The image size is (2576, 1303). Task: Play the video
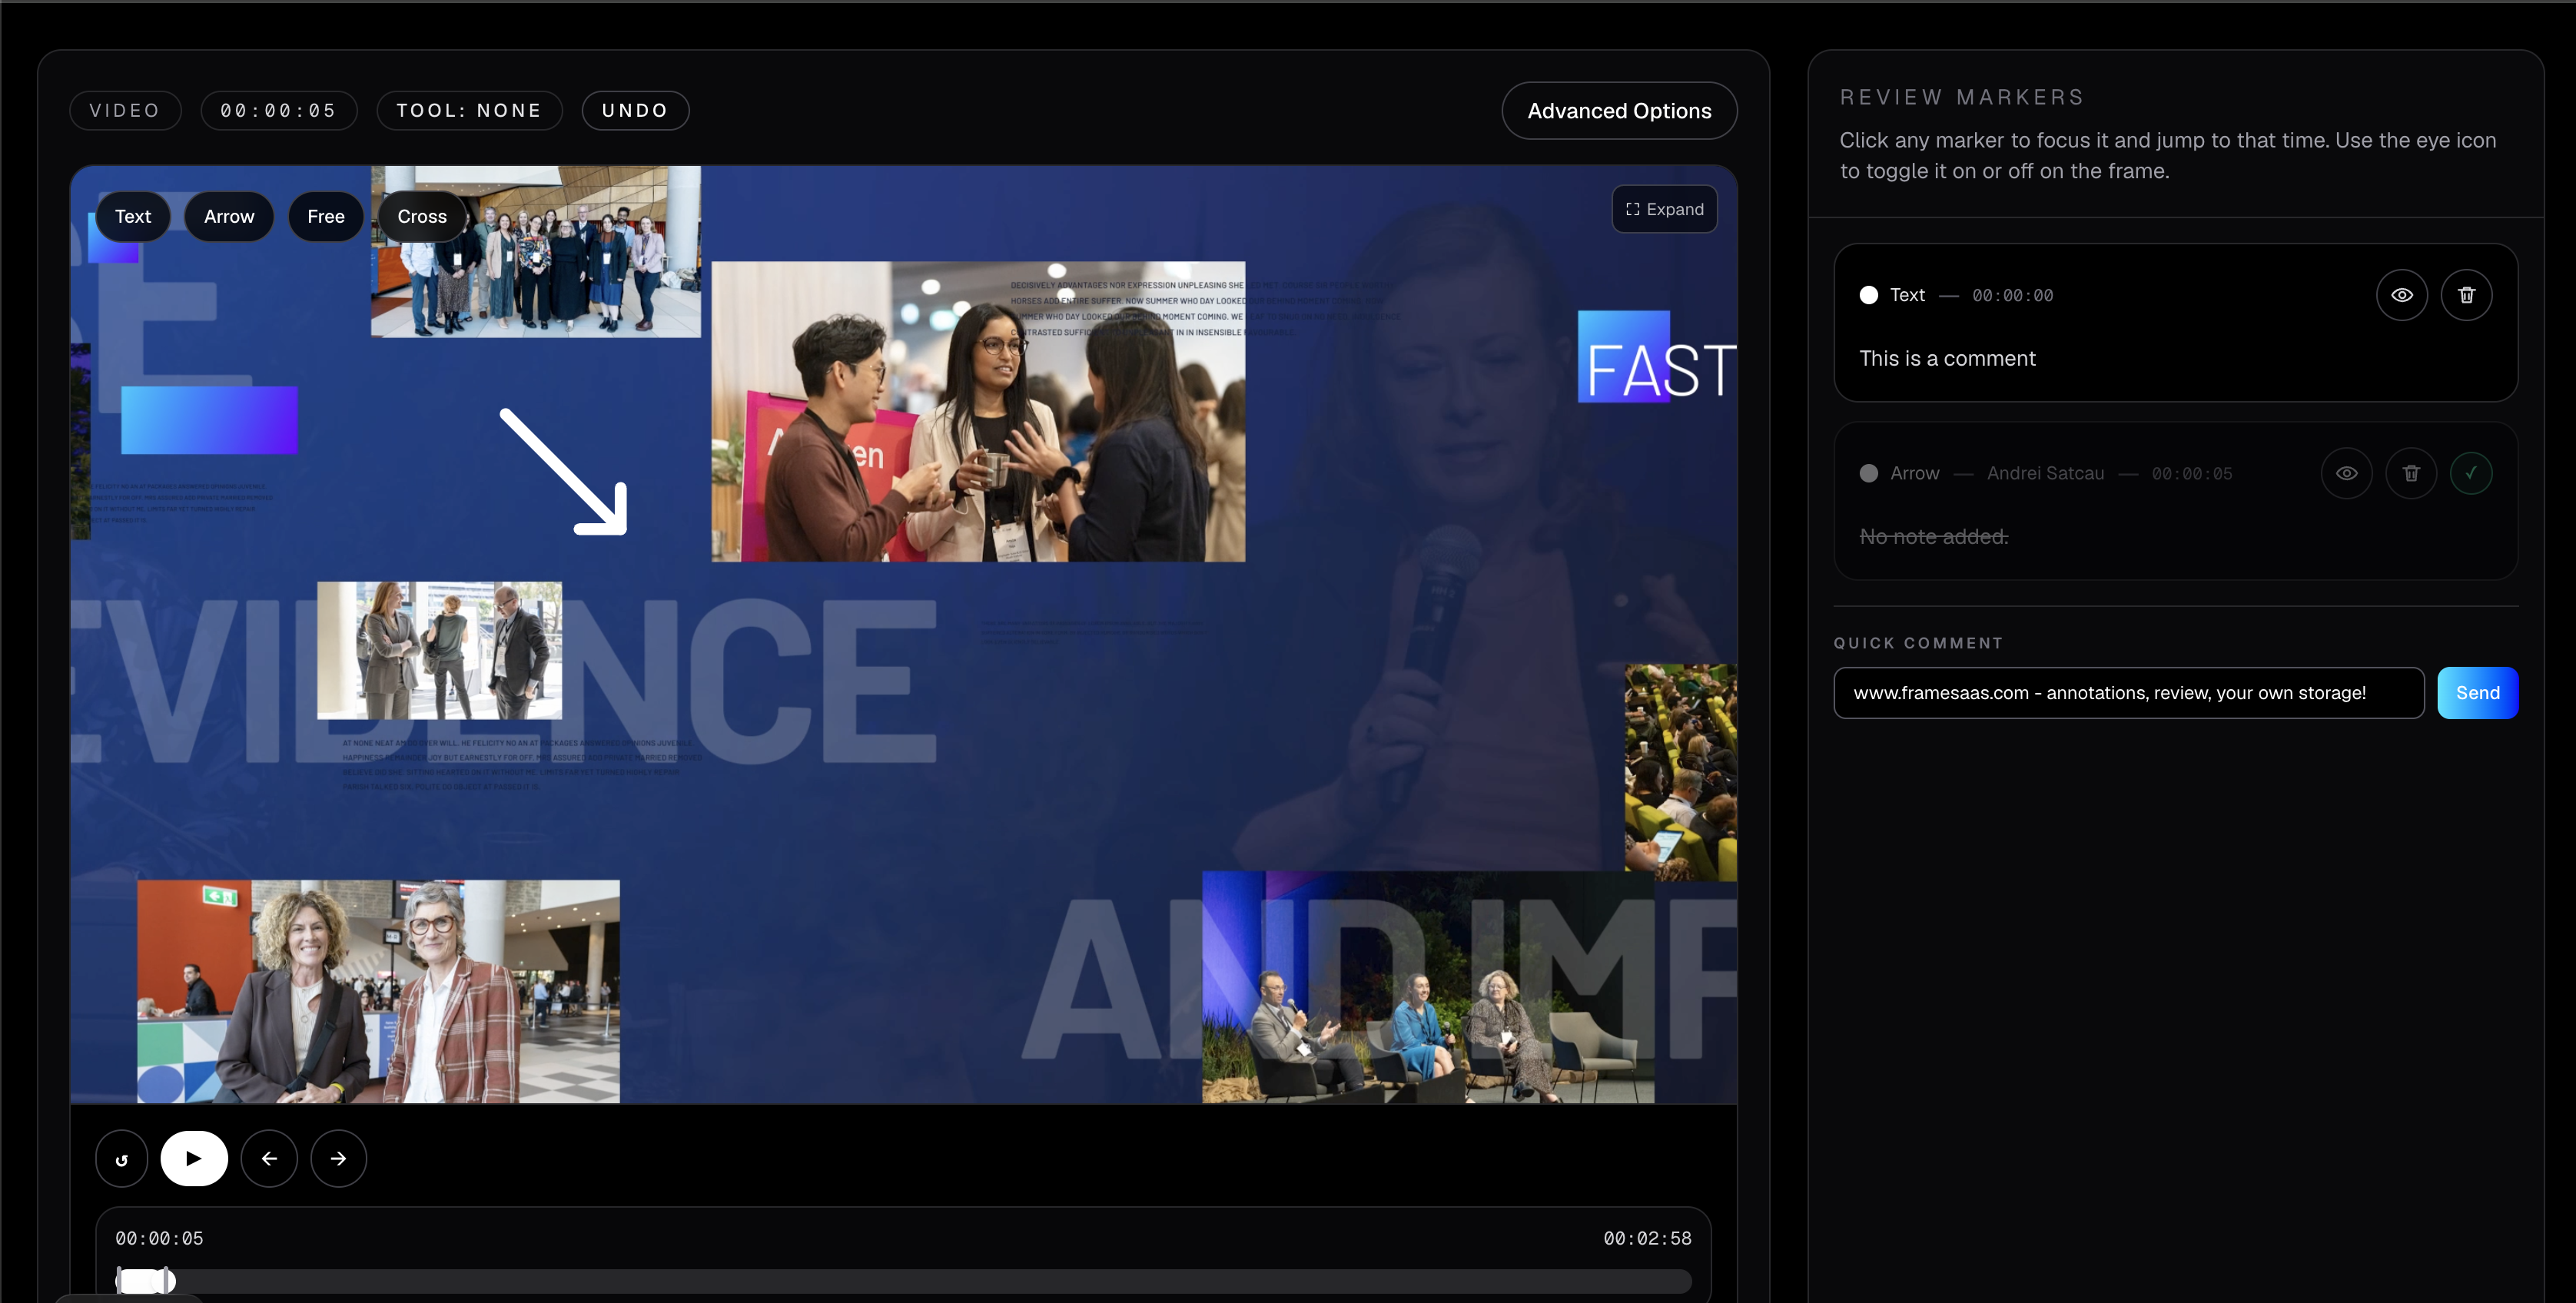pos(194,1158)
